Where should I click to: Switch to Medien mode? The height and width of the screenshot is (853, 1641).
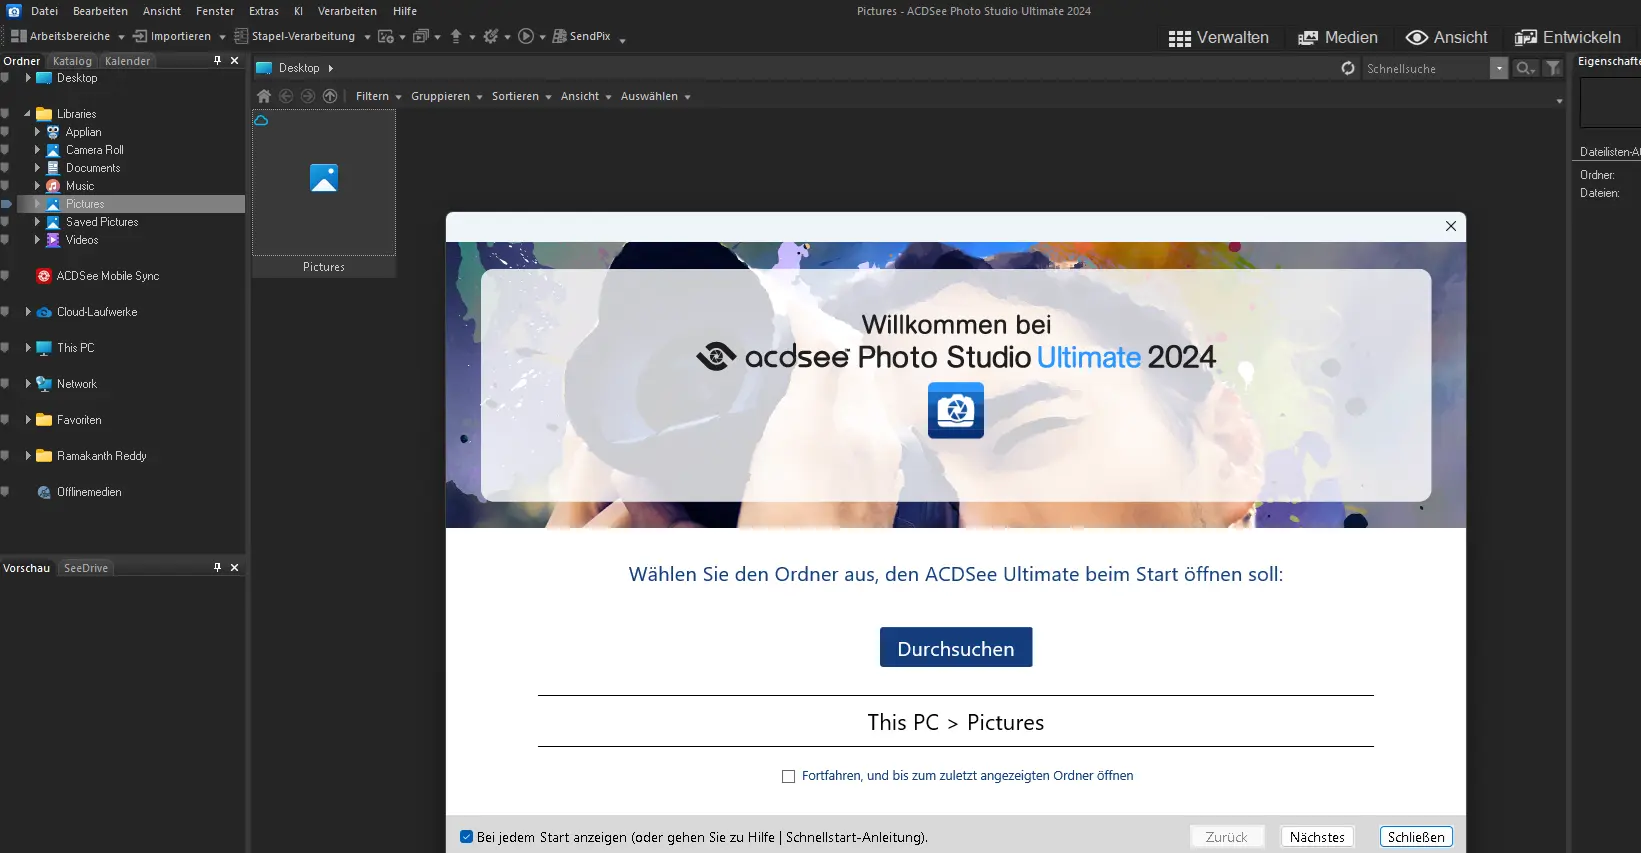(x=1338, y=38)
